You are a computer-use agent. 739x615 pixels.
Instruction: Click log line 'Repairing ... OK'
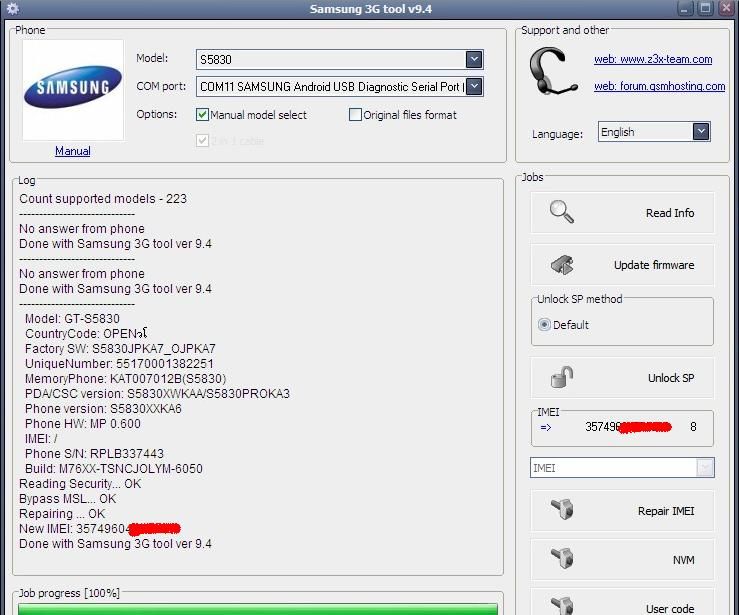click(x=62, y=514)
